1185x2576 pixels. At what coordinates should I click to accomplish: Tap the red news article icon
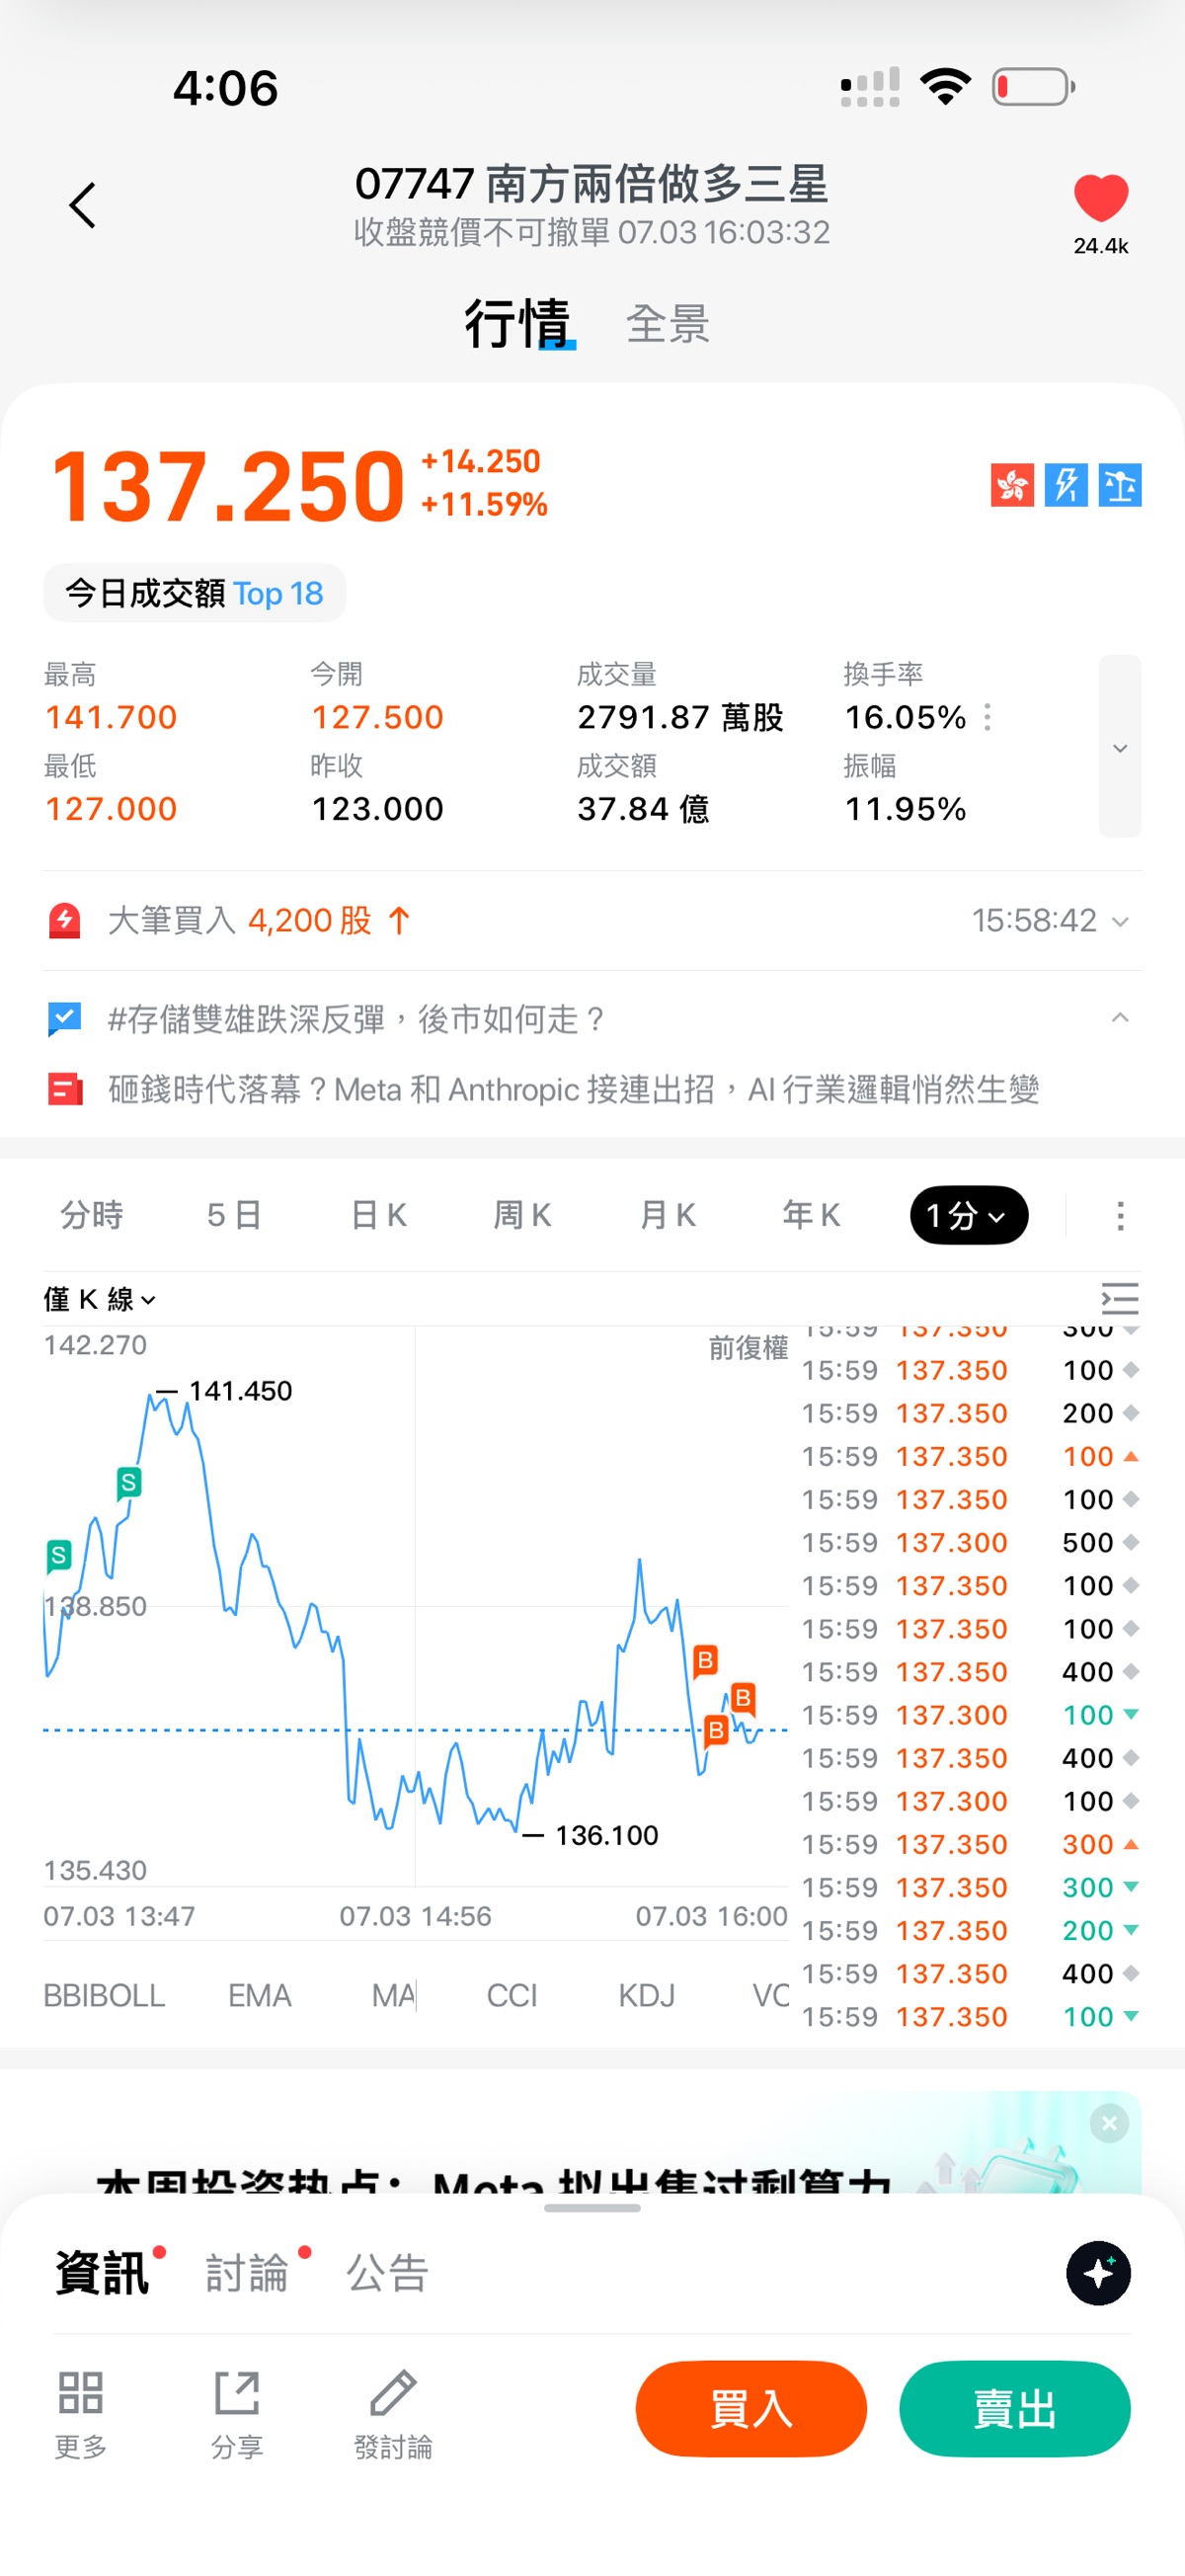(65, 1089)
